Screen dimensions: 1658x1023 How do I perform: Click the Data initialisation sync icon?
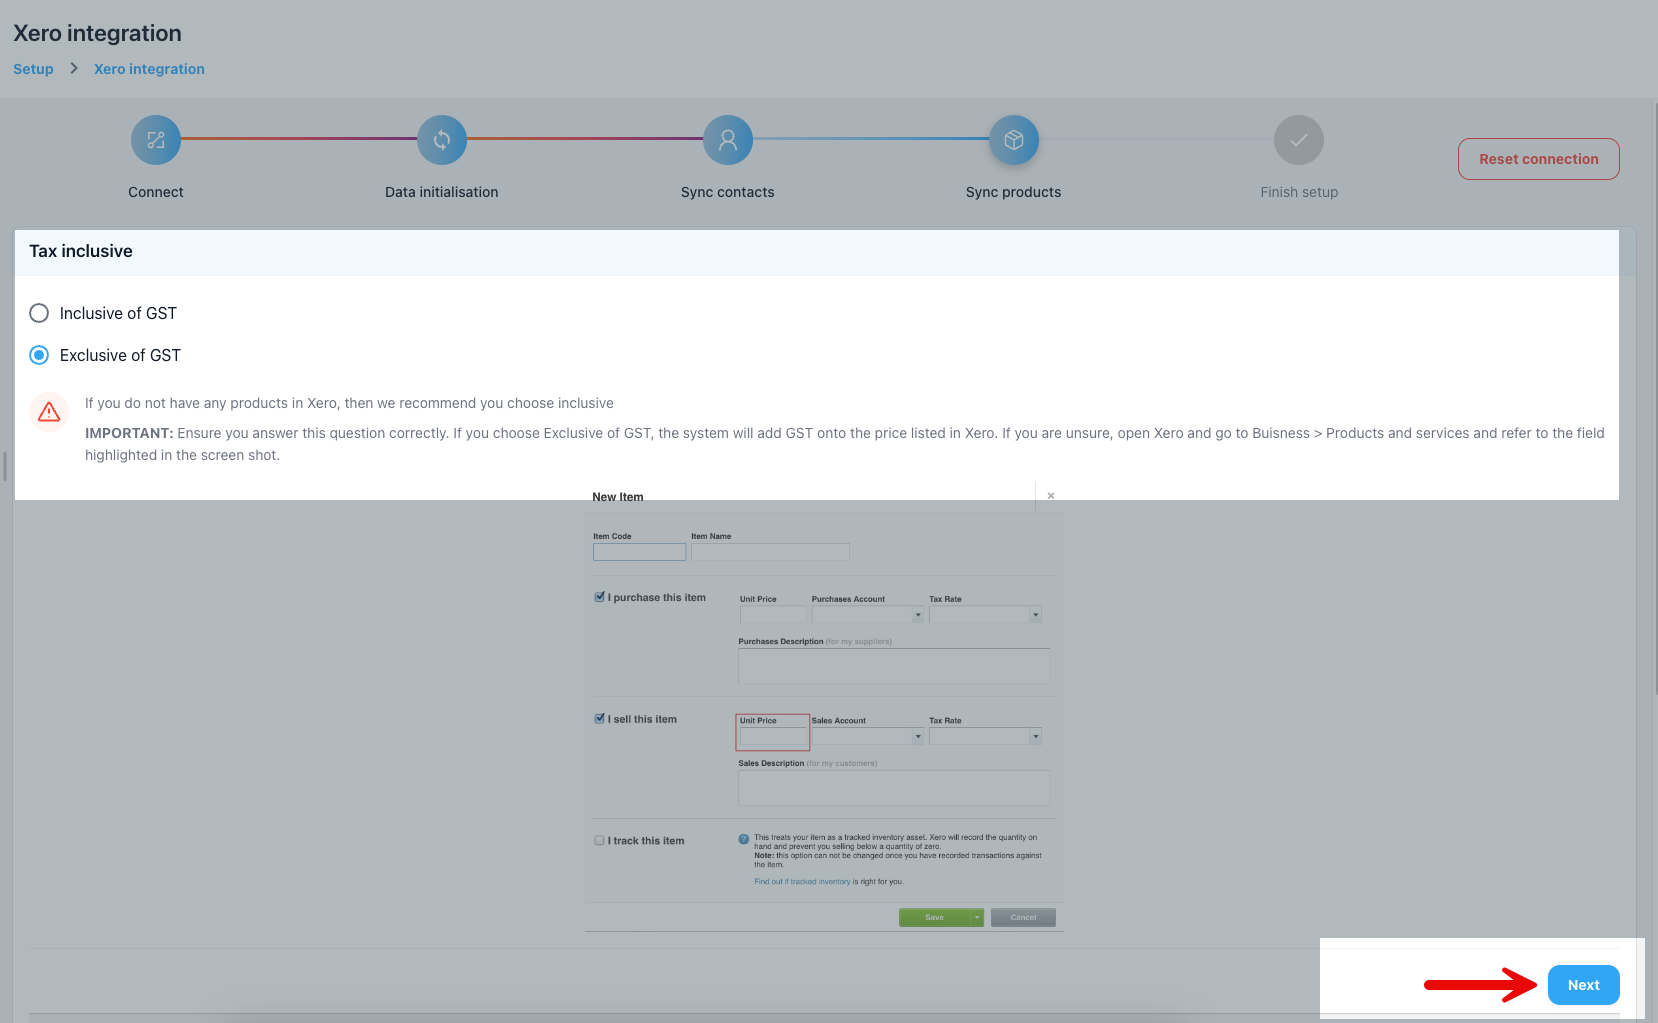point(442,140)
